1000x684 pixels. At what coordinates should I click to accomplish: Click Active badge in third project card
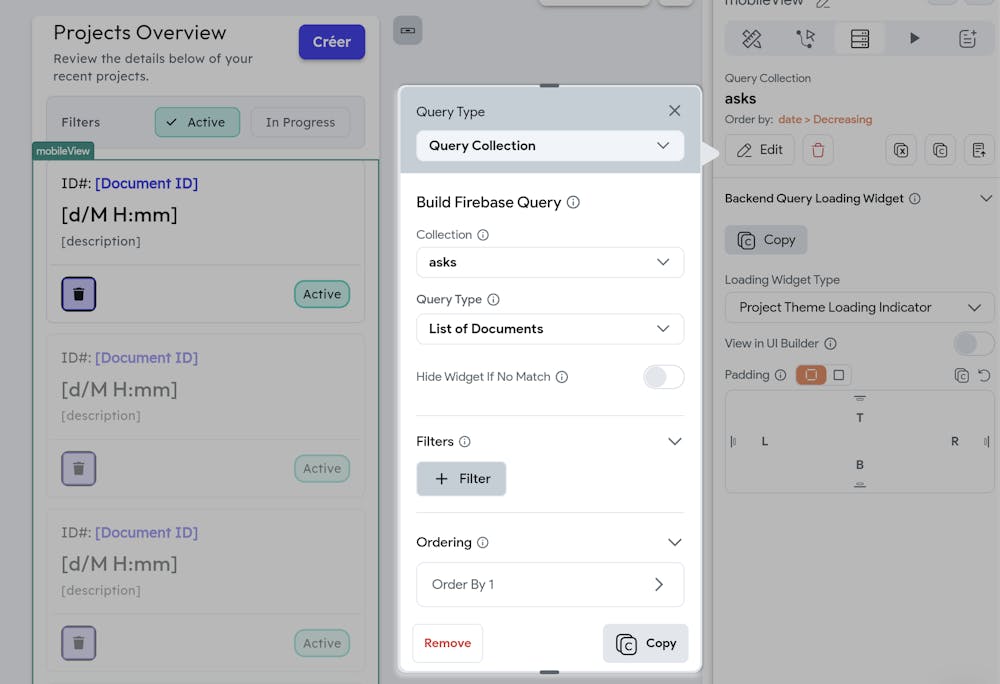[322, 643]
